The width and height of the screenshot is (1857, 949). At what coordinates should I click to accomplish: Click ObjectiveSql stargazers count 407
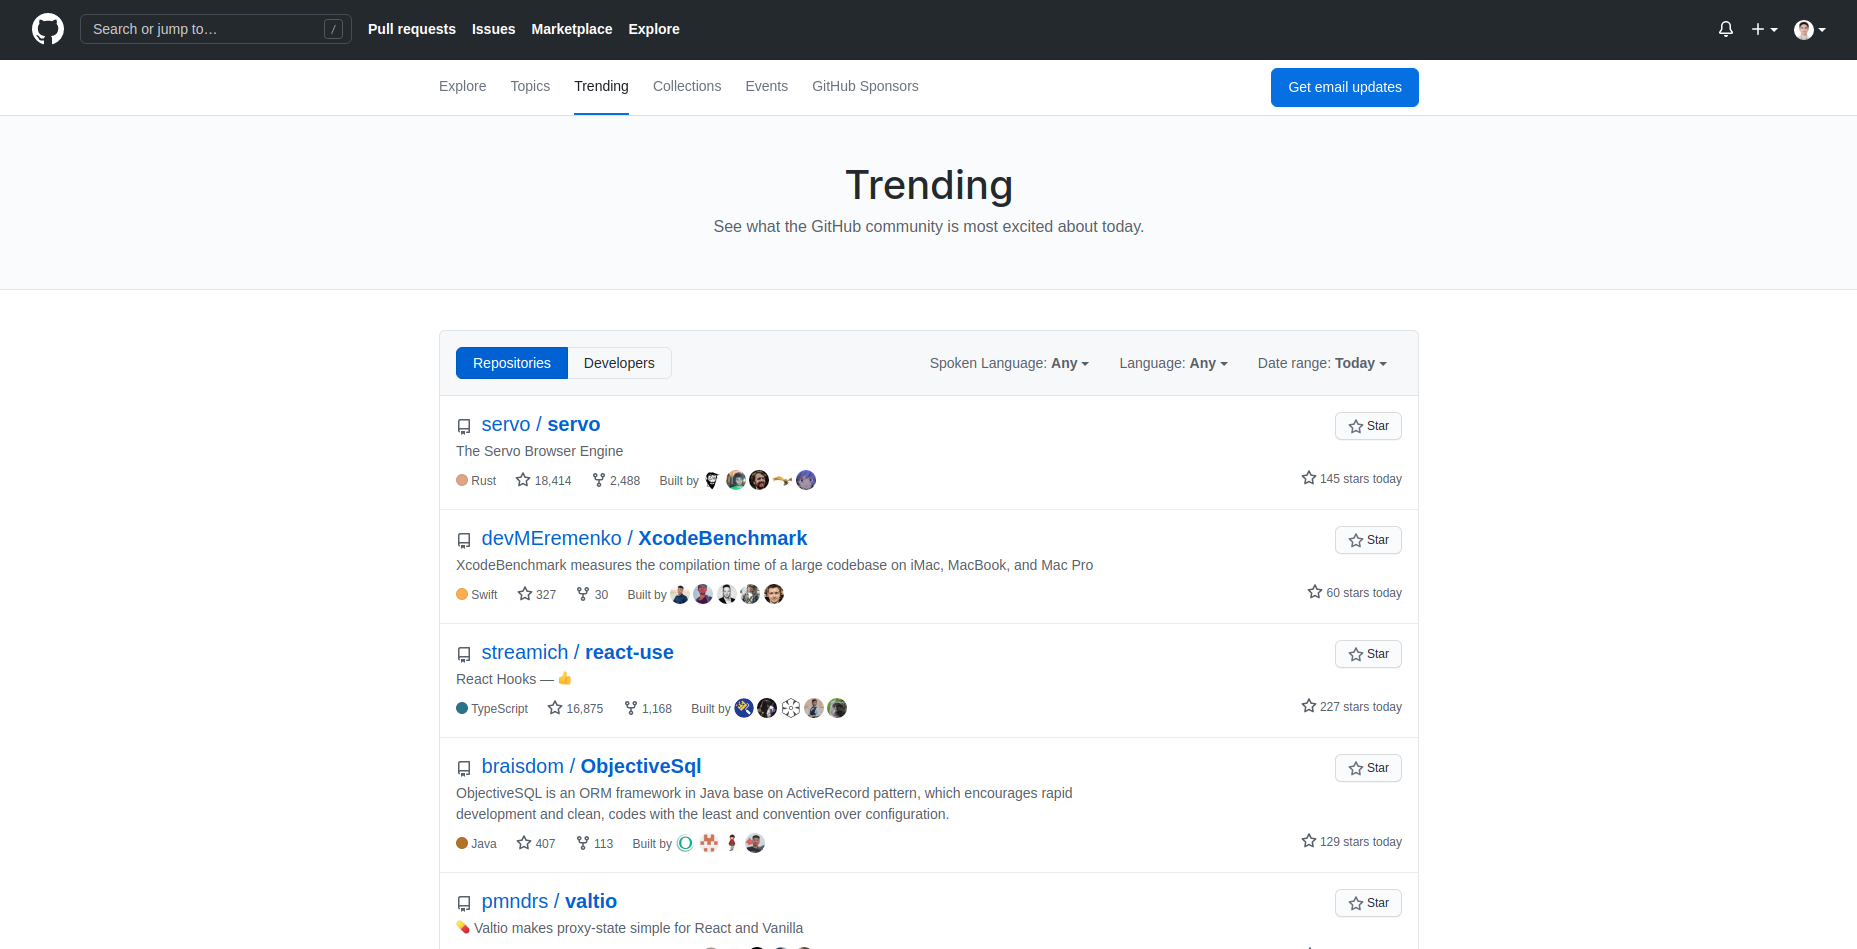click(536, 844)
